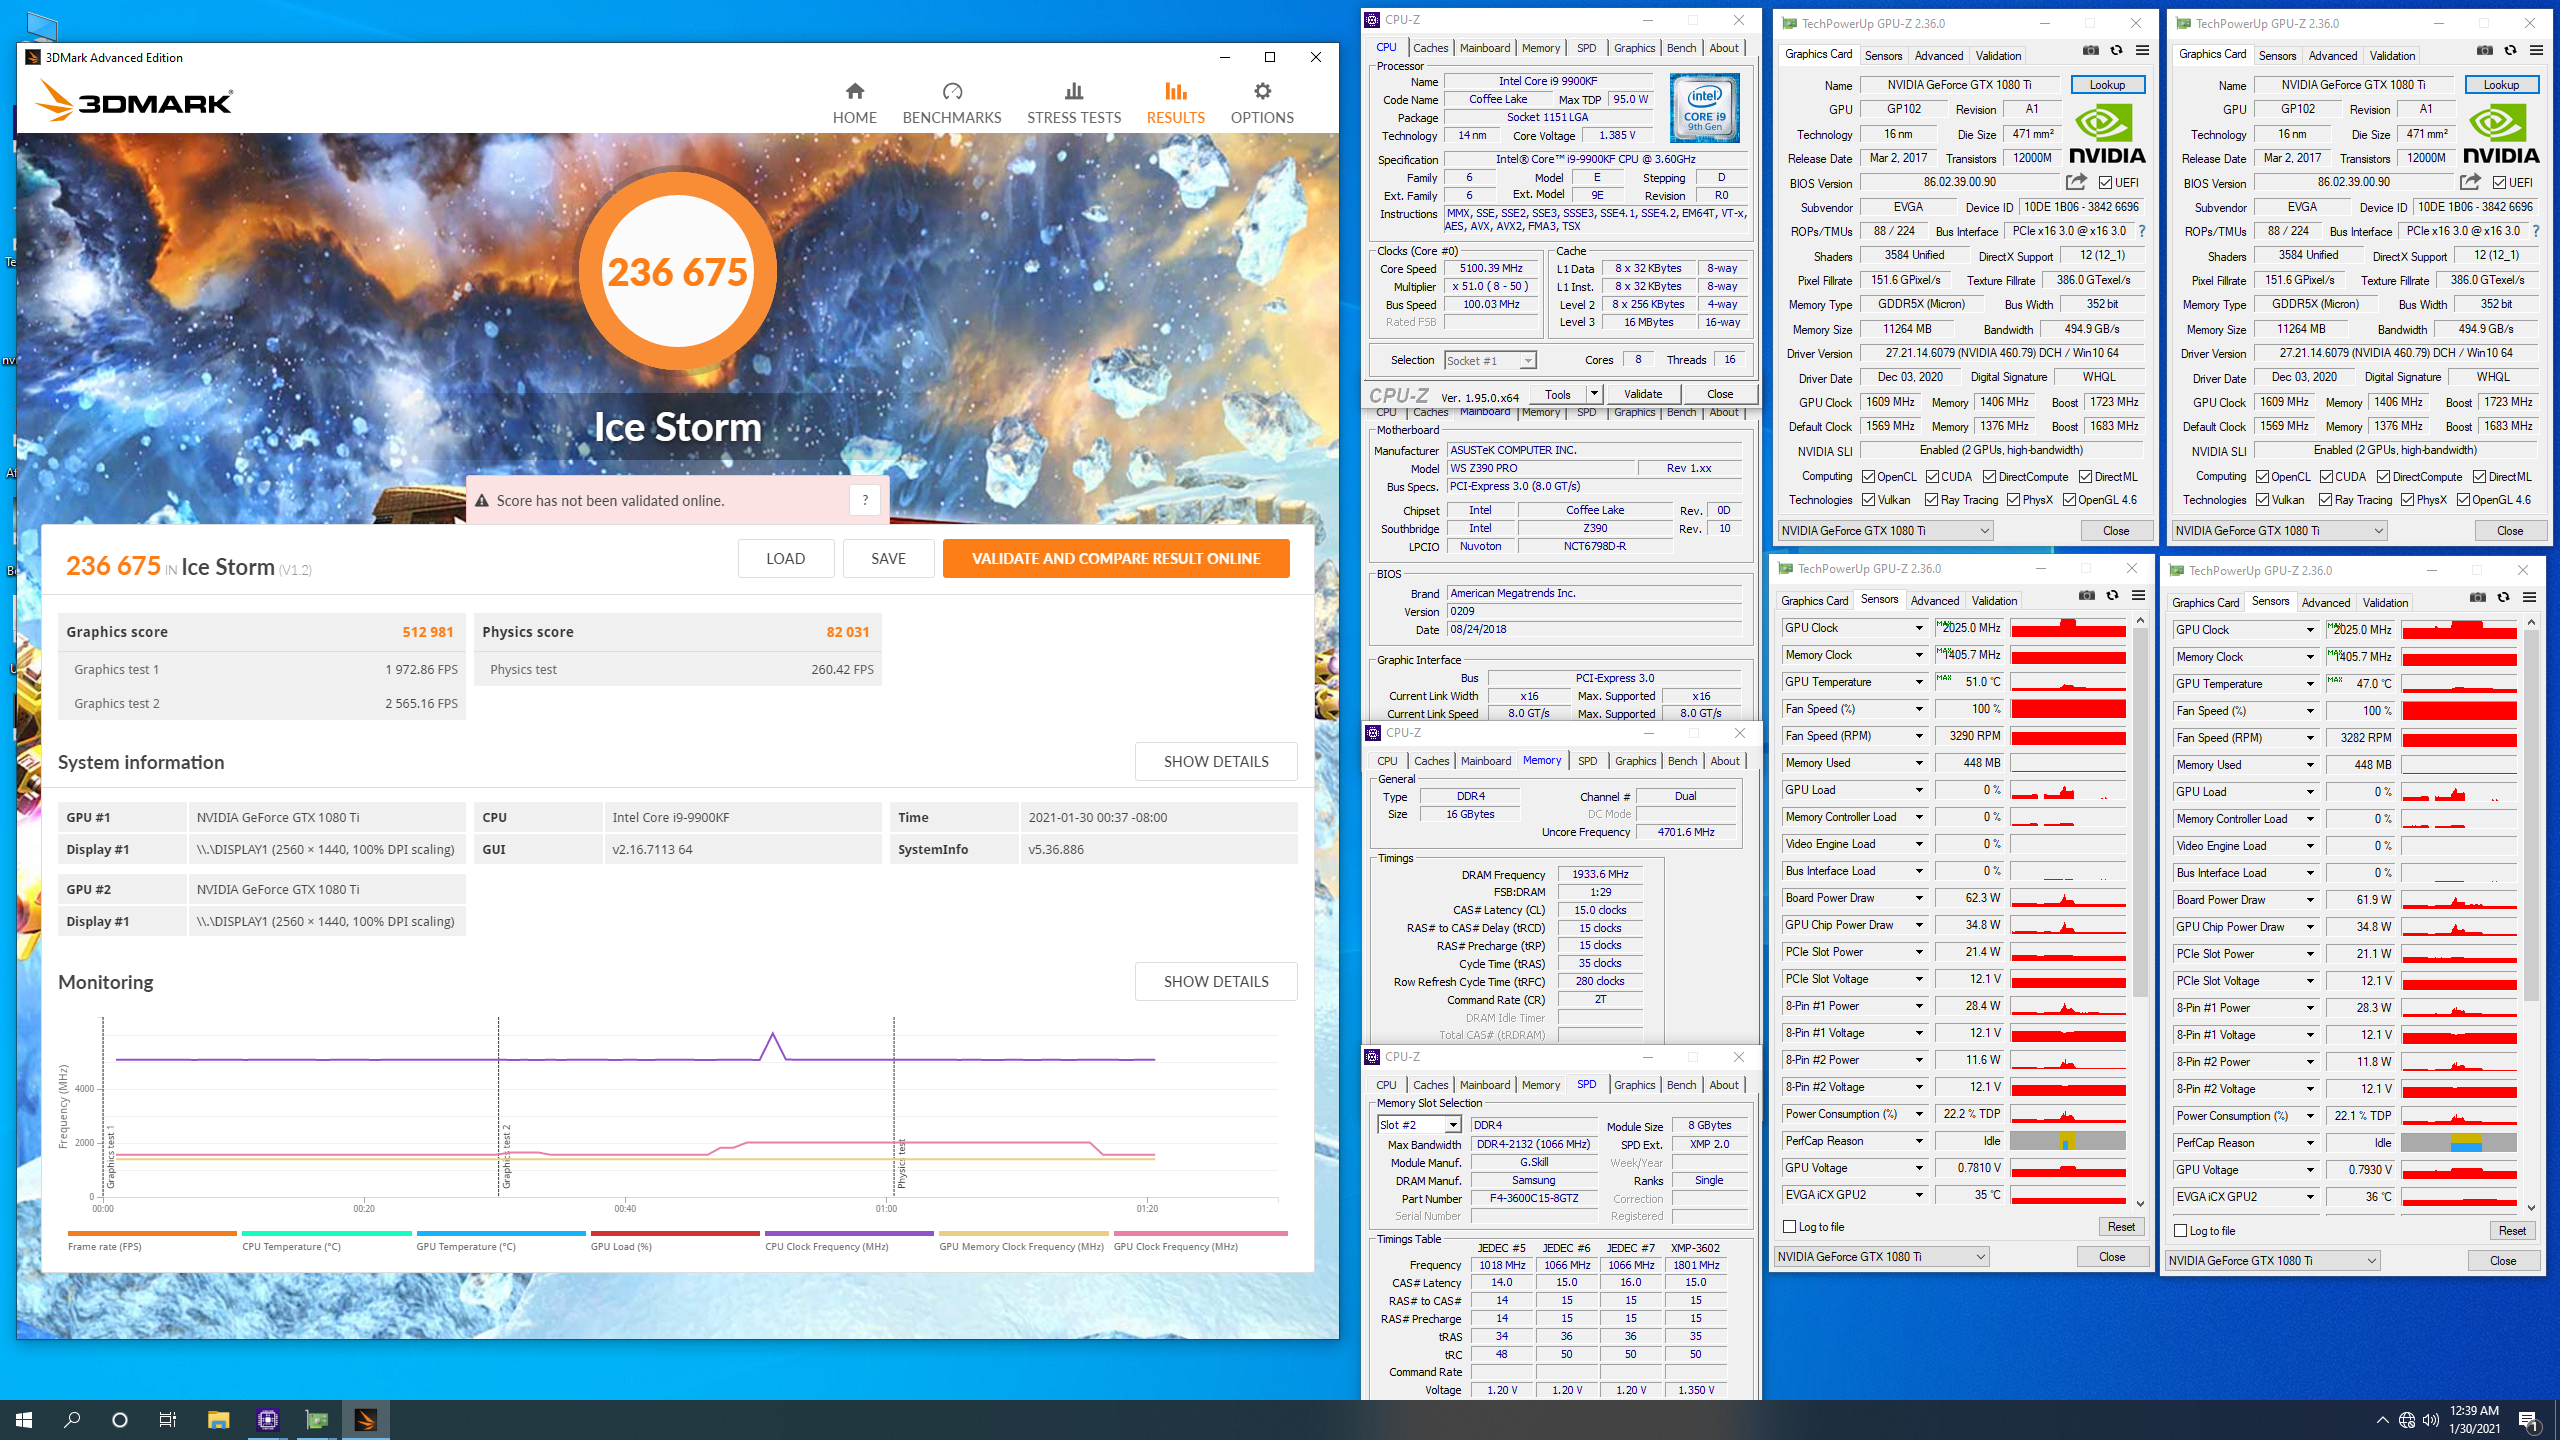Open GPU selection dropdown in top-right GPU-Z
The image size is (2560, 1440).
pos(2279,531)
